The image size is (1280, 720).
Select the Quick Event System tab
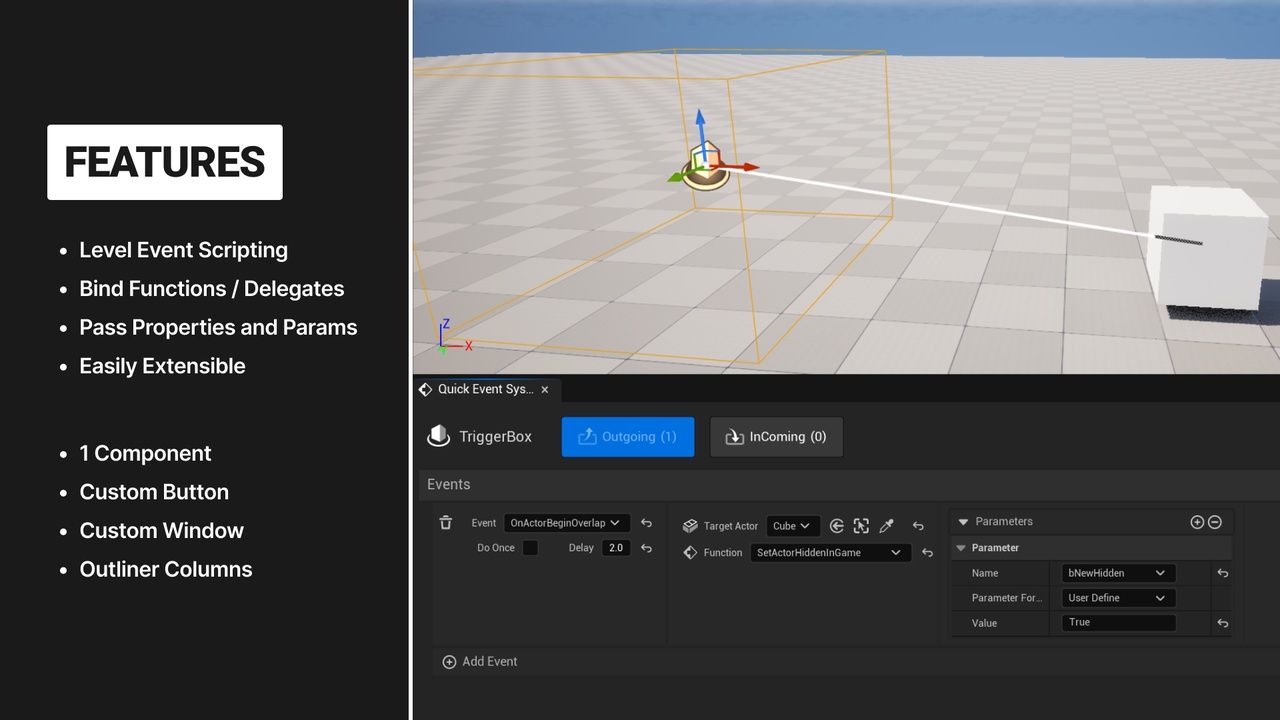[x=485, y=389]
